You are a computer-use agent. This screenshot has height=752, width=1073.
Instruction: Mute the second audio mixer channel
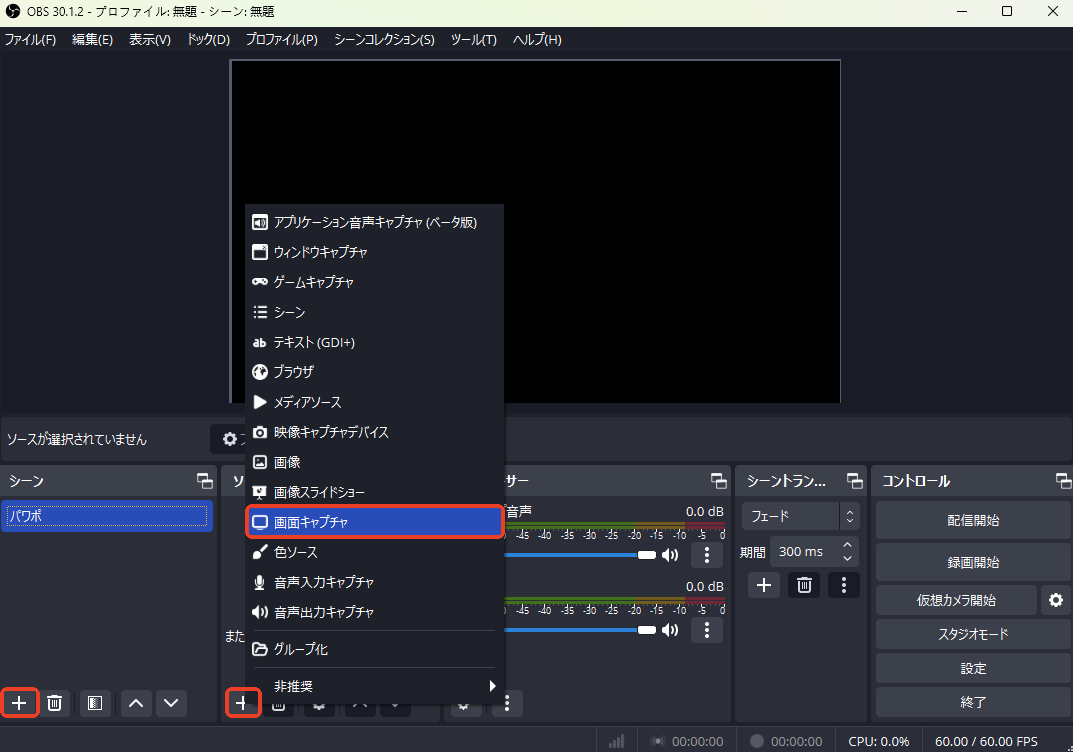click(x=670, y=630)
